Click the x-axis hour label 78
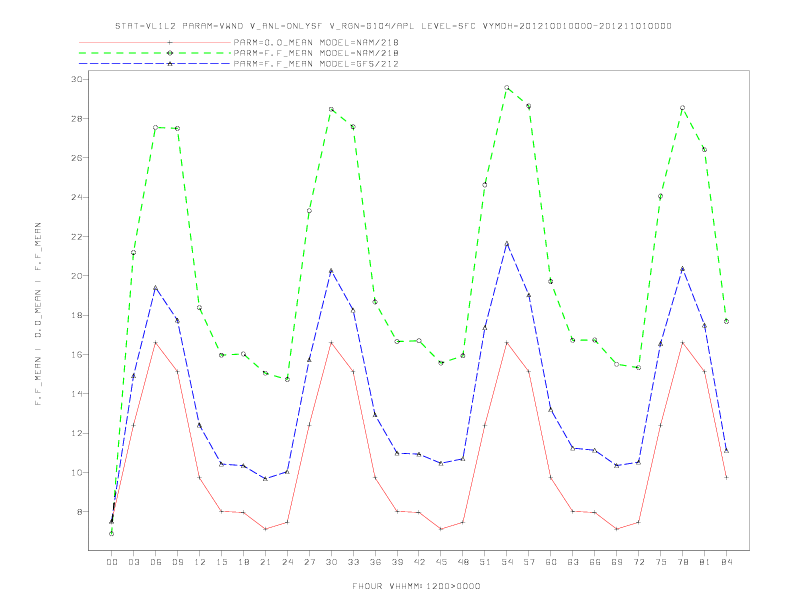Viewport: 792px width, 612px height. tap(682, 562)
